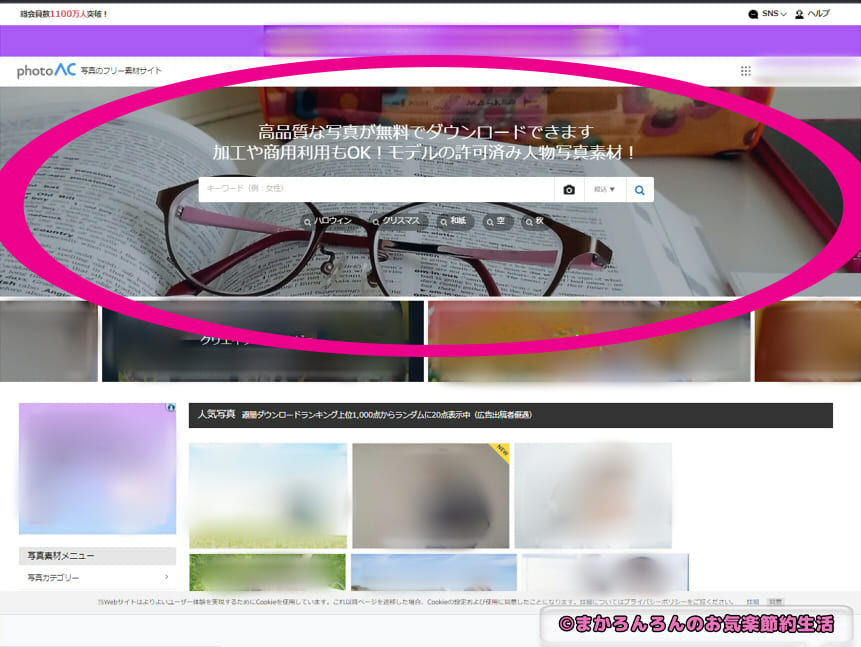
Task: Select the クリスマス keyword tag
Action: click(x=400, y=221)
